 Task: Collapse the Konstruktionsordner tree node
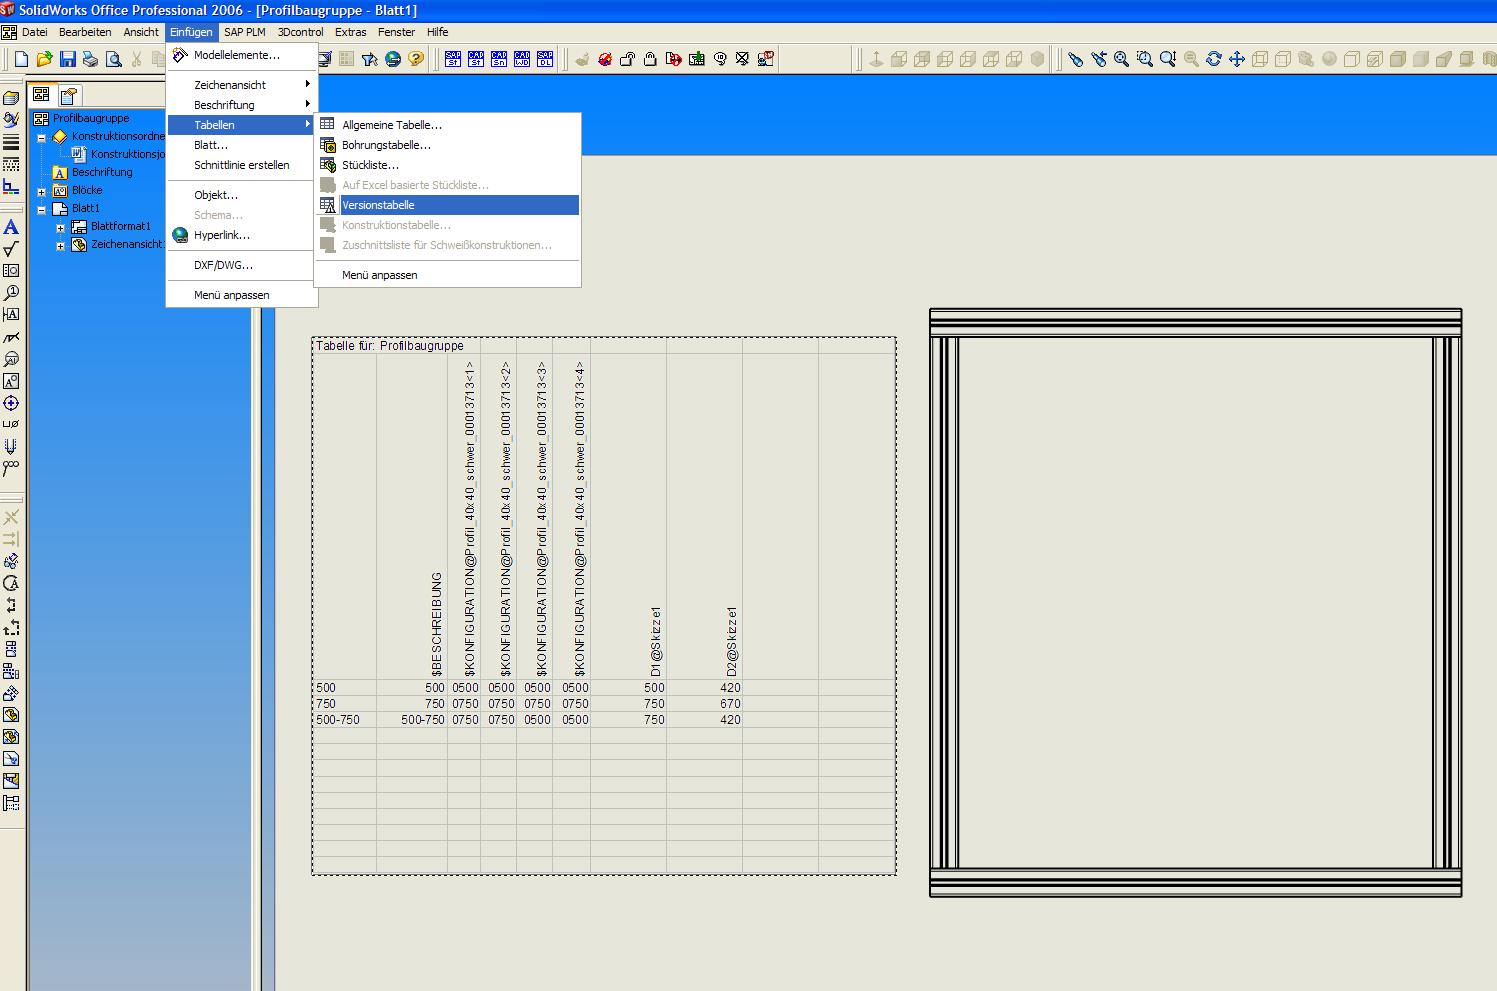click(x=42, y=137)
